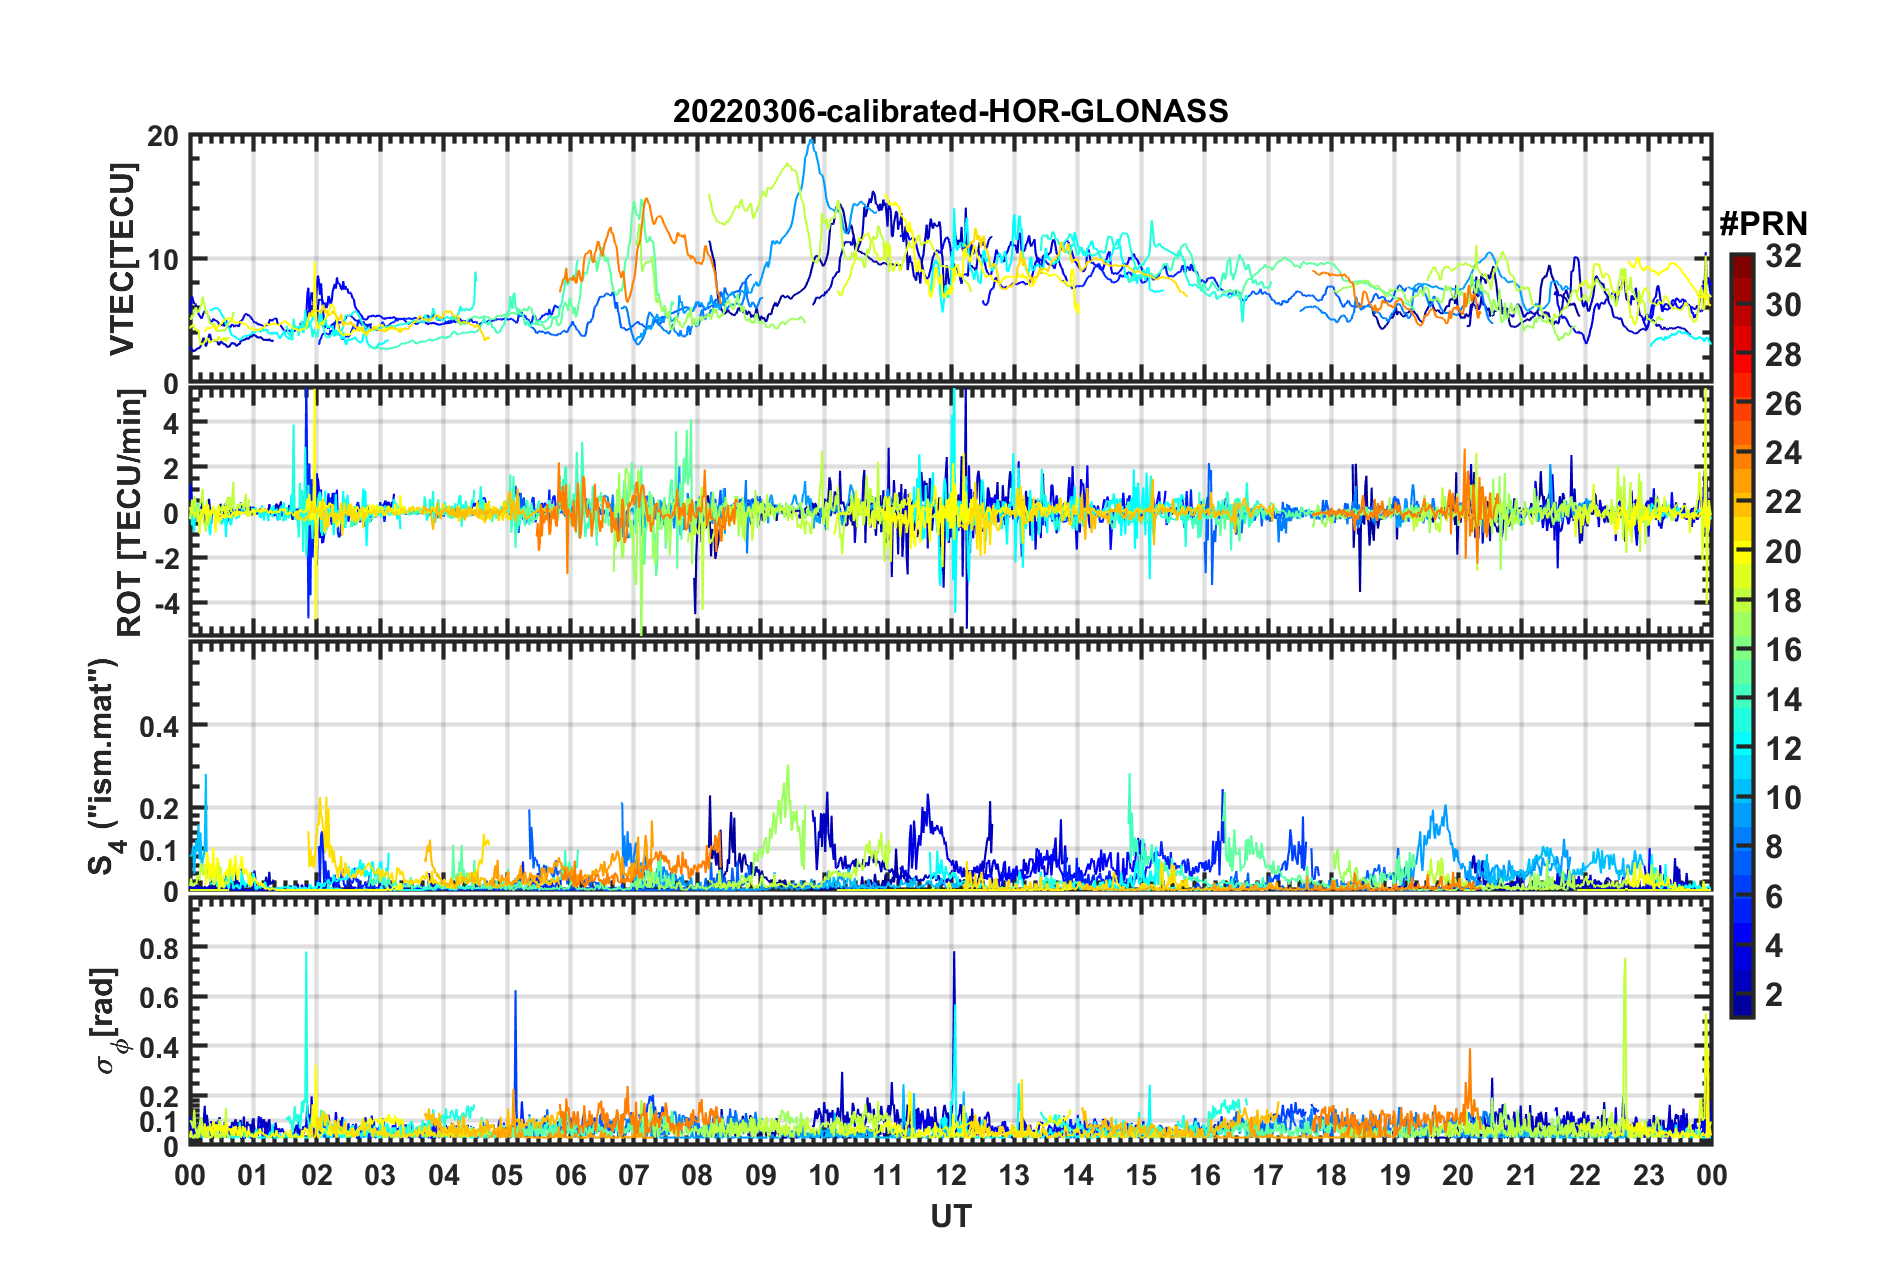Click the "UT" x-axis label
The width and height of the screenshot is (1902, 1272).
950,1216
